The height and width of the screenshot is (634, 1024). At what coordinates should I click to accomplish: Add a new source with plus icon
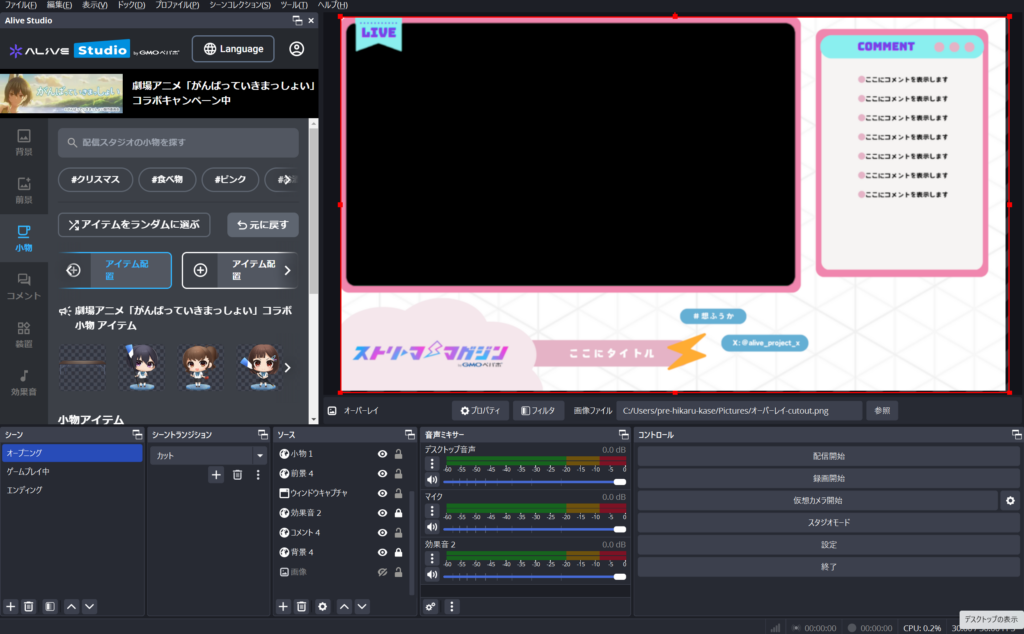283,607
